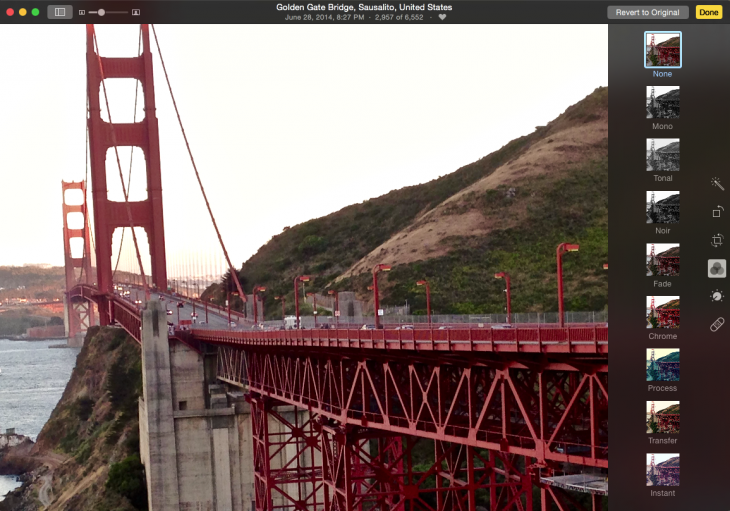Apply the Fade filter thumbnail
The width and height of the screenshot is (730, 511).
pyautogui.click(x=662, y=260)
